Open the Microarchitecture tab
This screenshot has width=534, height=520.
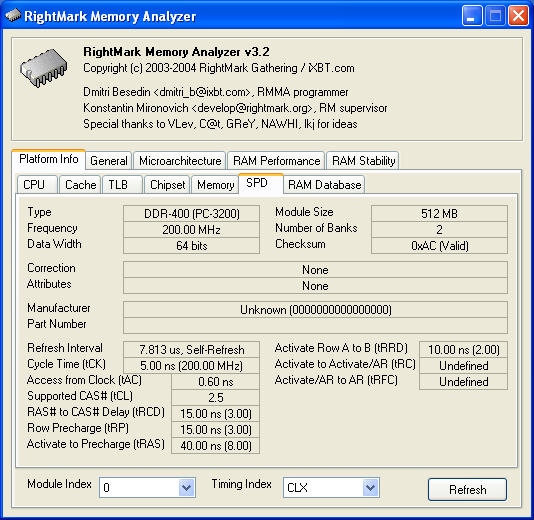pyautogui.click(x=180, y=161)
